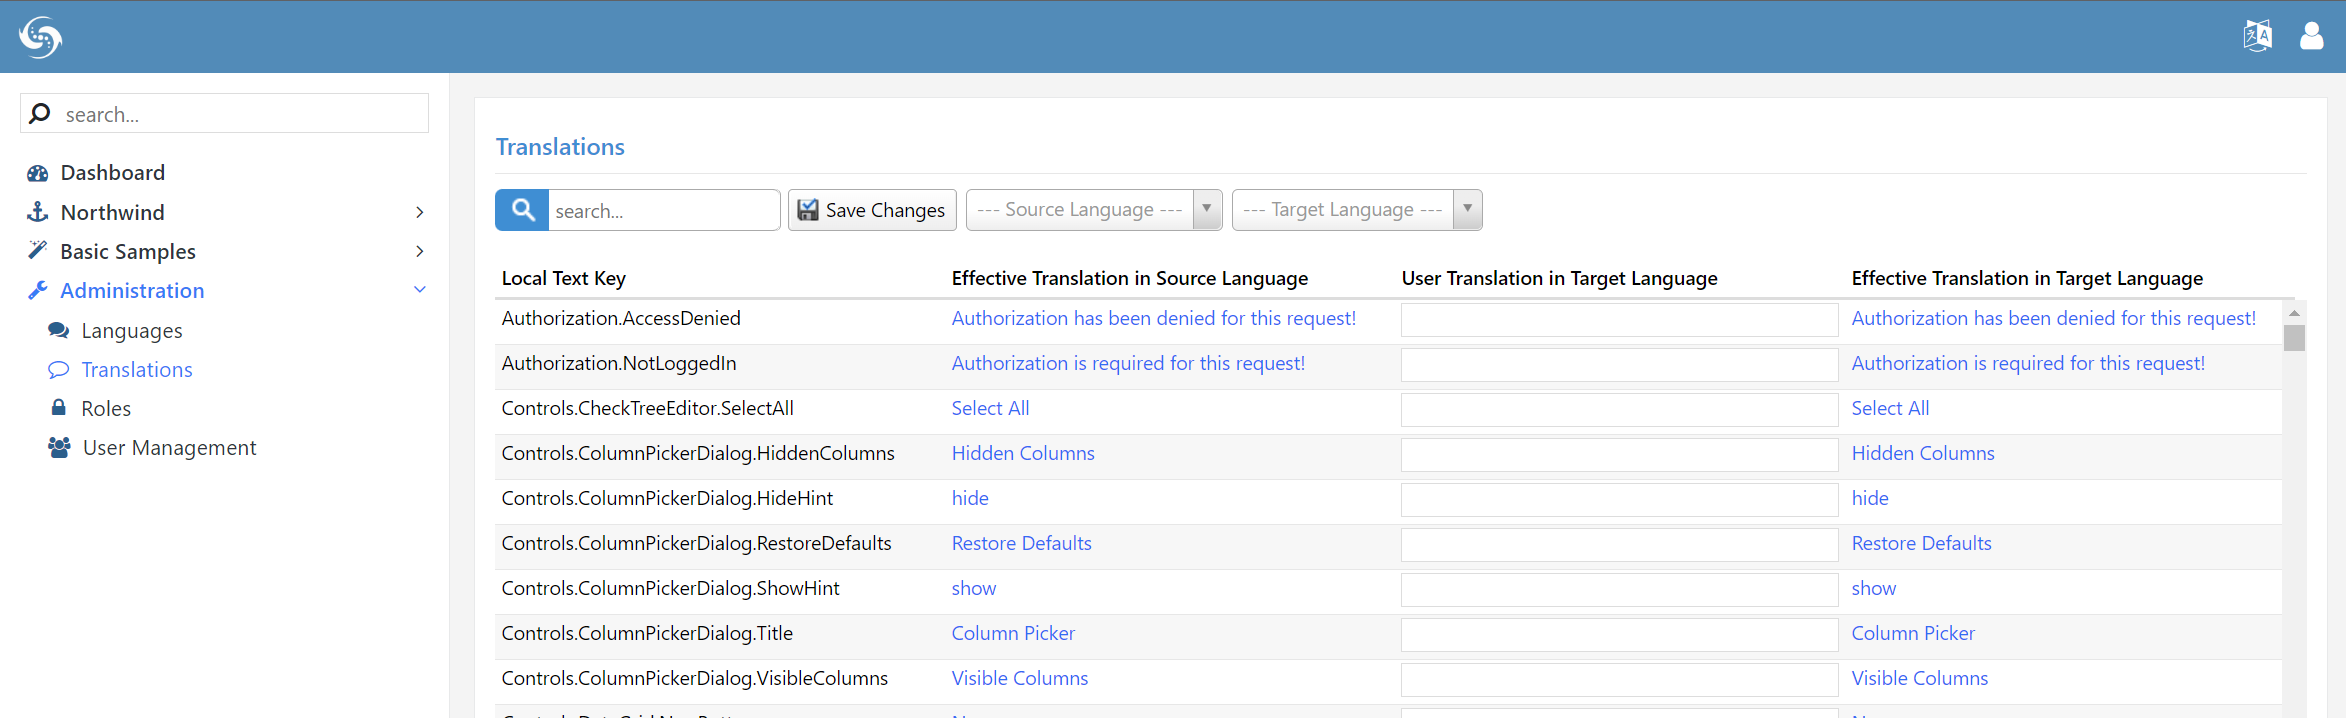Image resolution: width=2346 pixels, height=718 pixels.
Task: Open the Source Language dropdown
Action: [1094, 210]
